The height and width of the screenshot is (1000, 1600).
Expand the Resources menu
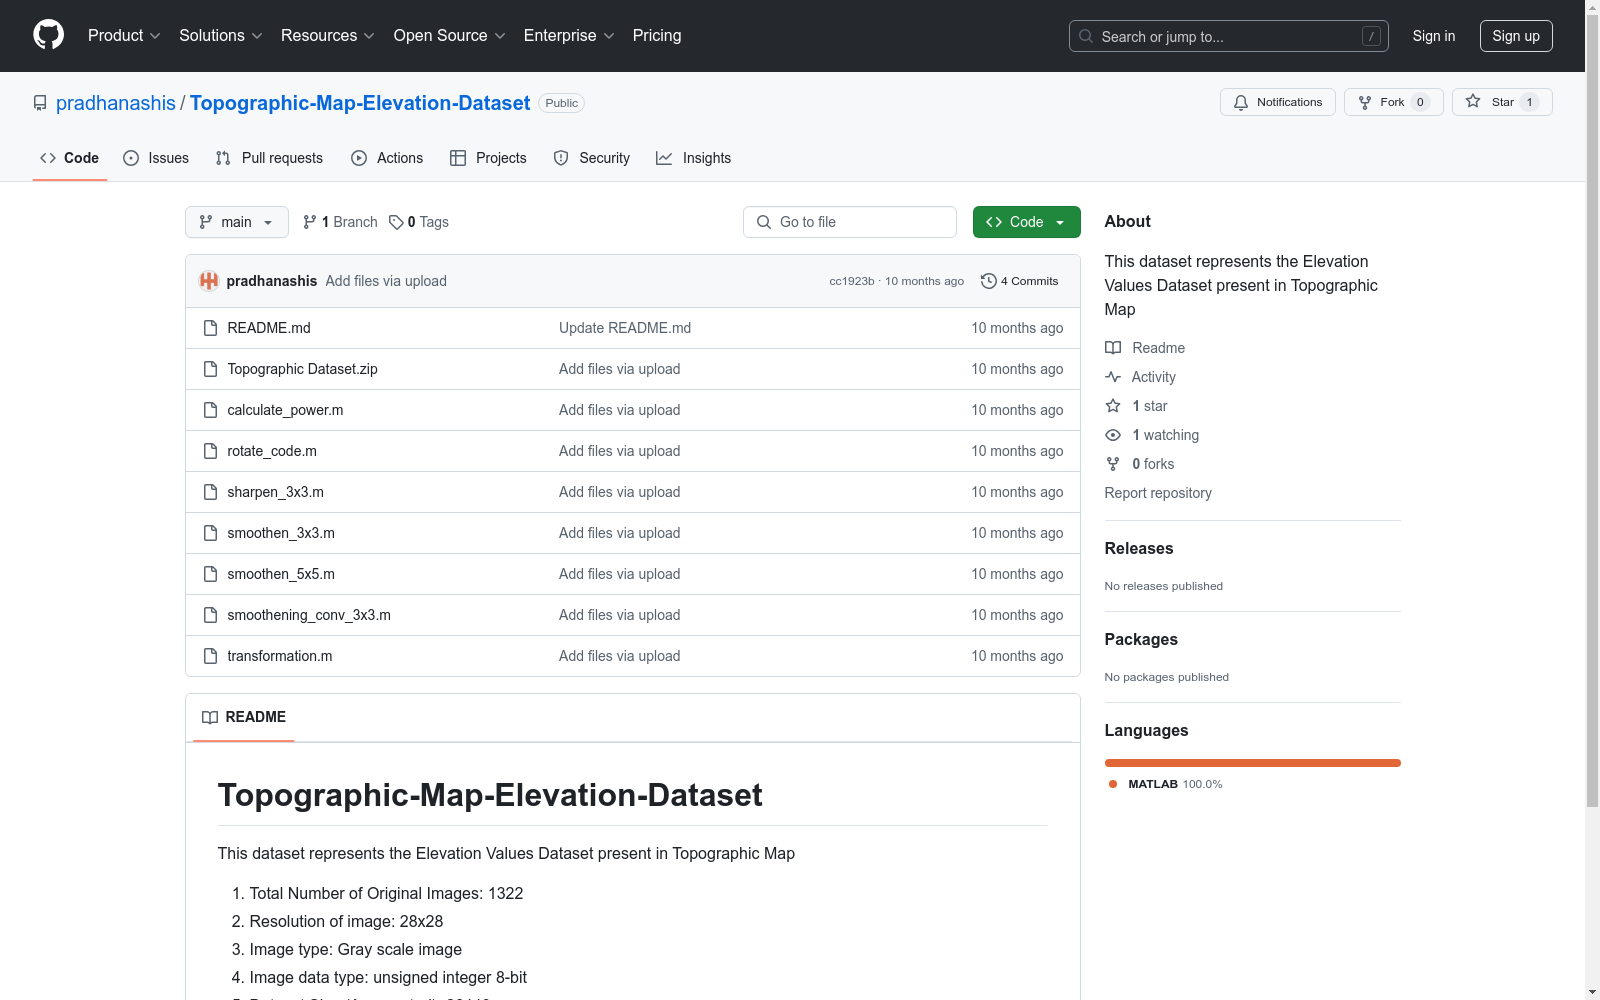point(328,35)
